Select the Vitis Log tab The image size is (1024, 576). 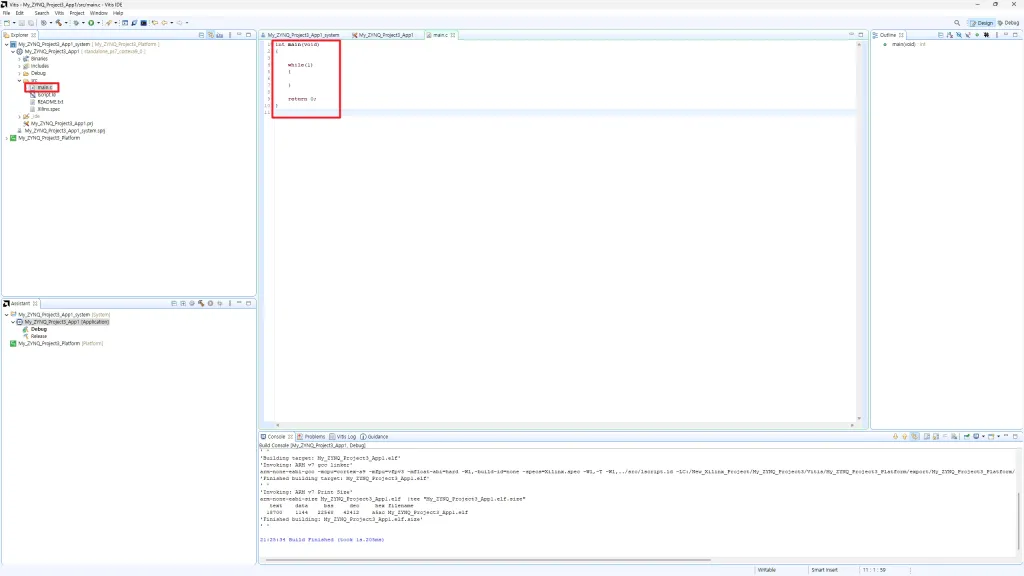(343, 437)
